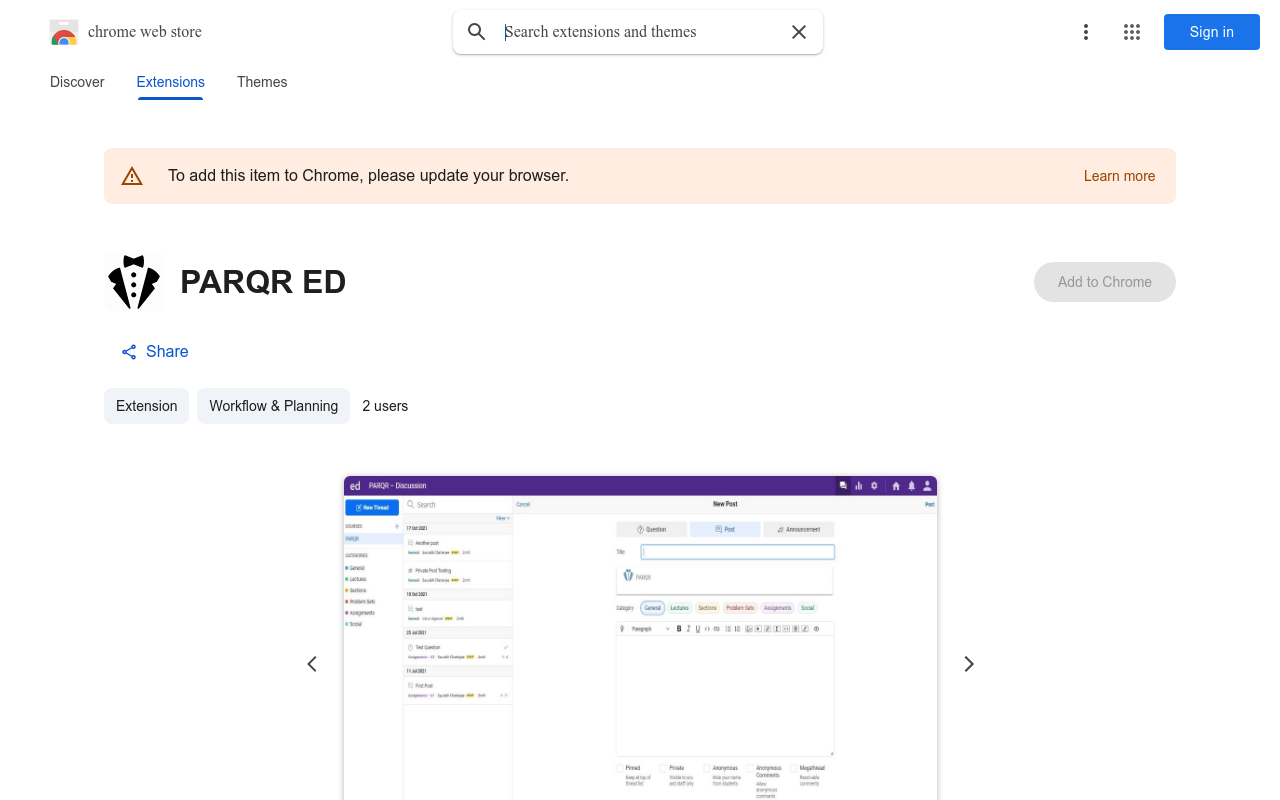Focus the Search extensions and themes field
Image resolution: width=1280 pixels, height=800 pixels.
[640, 32]
